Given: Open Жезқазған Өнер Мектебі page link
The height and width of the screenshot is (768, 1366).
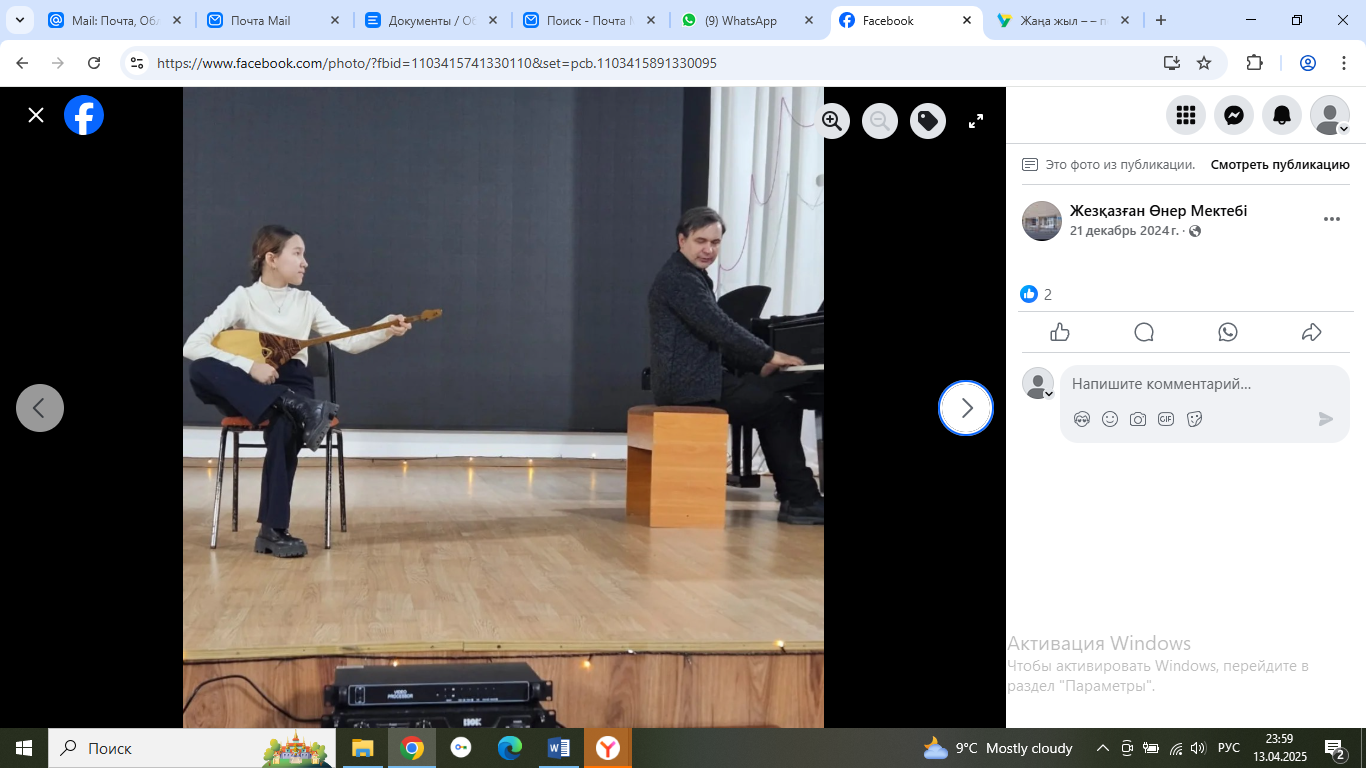Looking at the screenshot, I should (1158, 211).
